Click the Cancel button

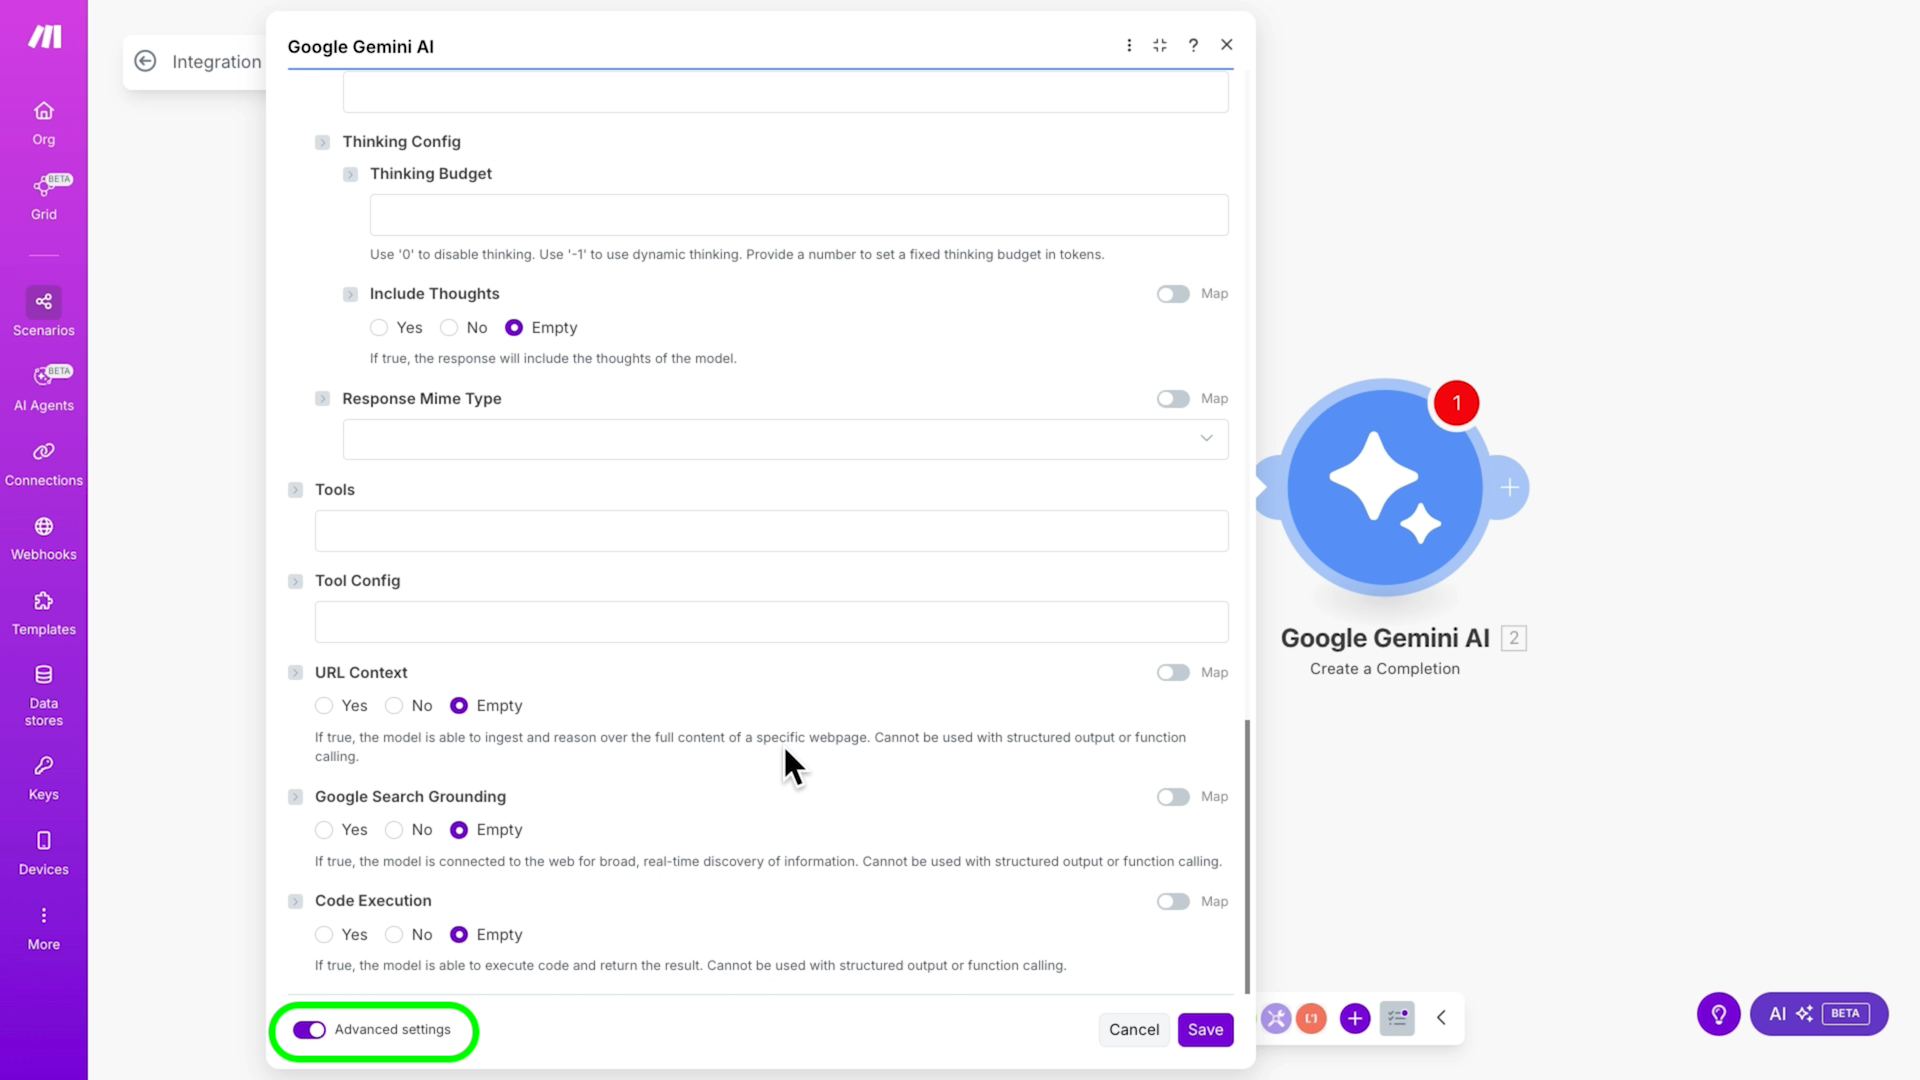(1134, 1030)
